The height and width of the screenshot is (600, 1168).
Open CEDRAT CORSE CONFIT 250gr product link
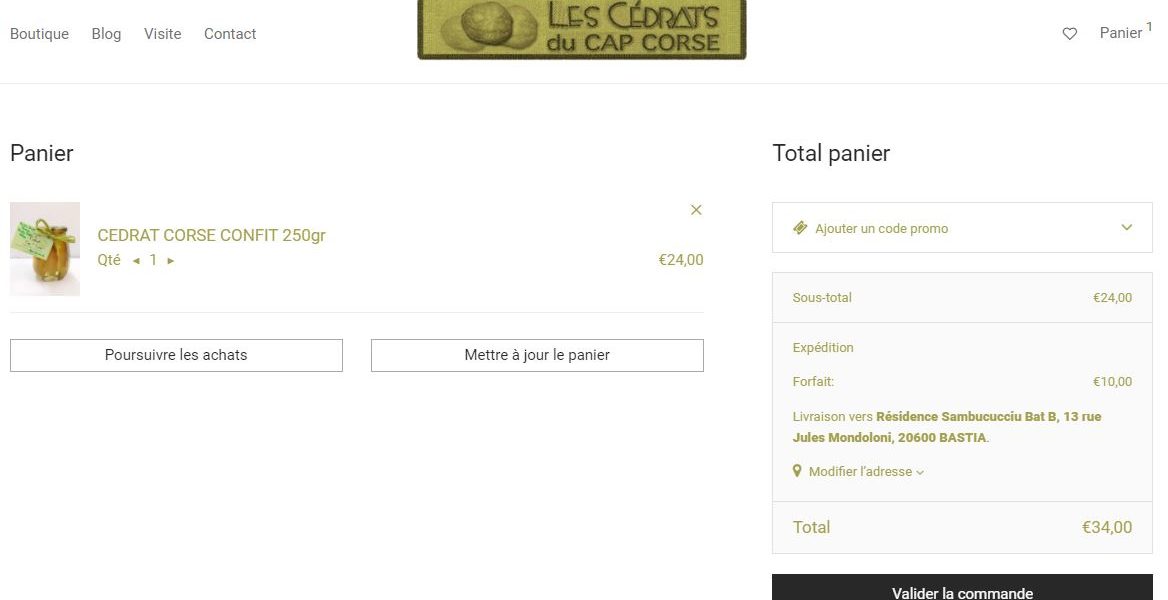click(x=211, y=236)
